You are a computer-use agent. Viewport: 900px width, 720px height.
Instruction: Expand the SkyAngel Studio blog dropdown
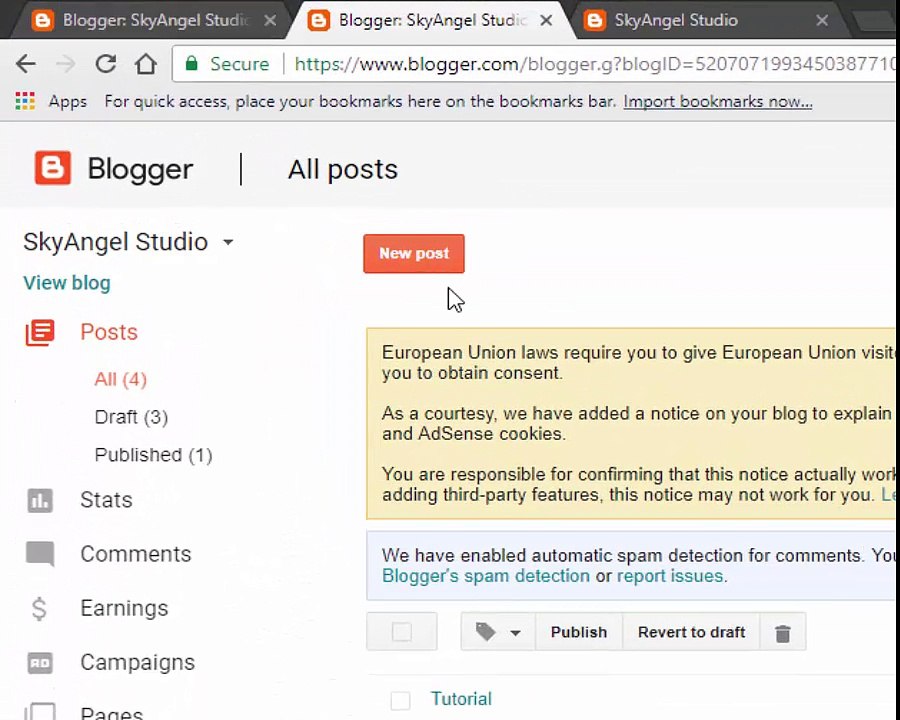pos(228,242)
